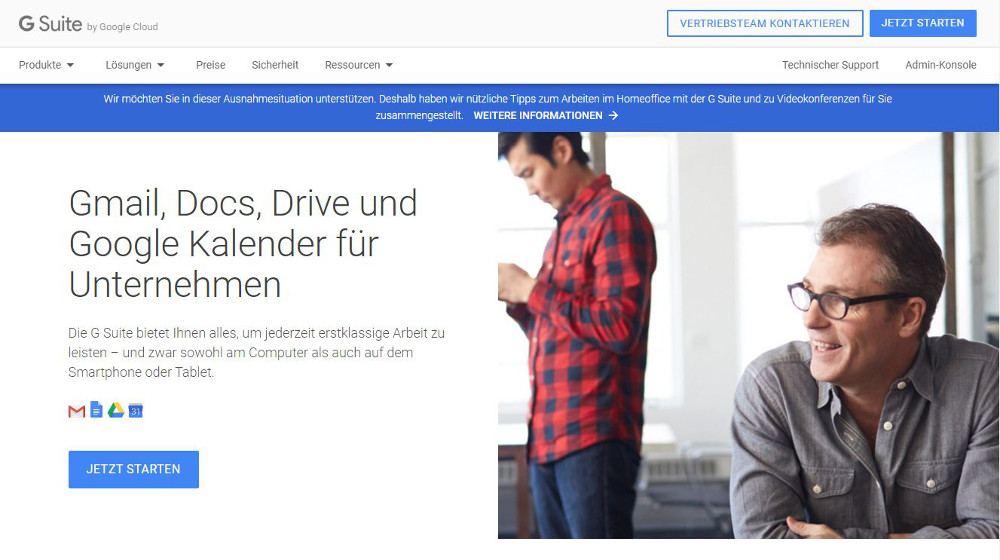Open the Ressourcen menu
This screenshot has width=1000, height=560.
click(359, 65)
